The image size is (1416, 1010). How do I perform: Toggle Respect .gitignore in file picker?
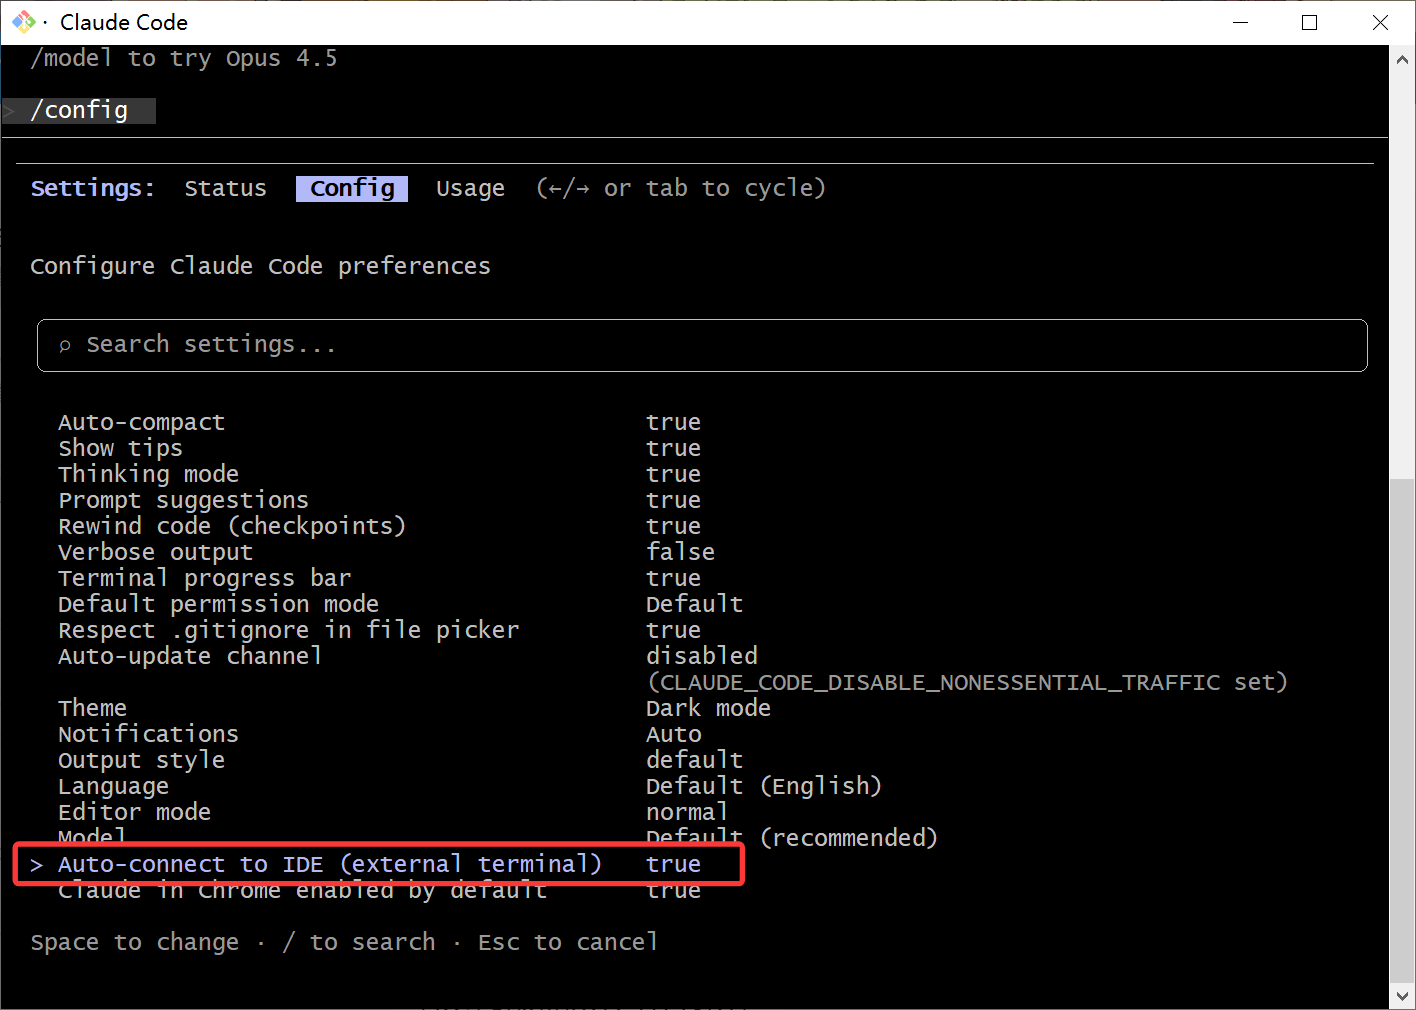[x=379, y=630]
